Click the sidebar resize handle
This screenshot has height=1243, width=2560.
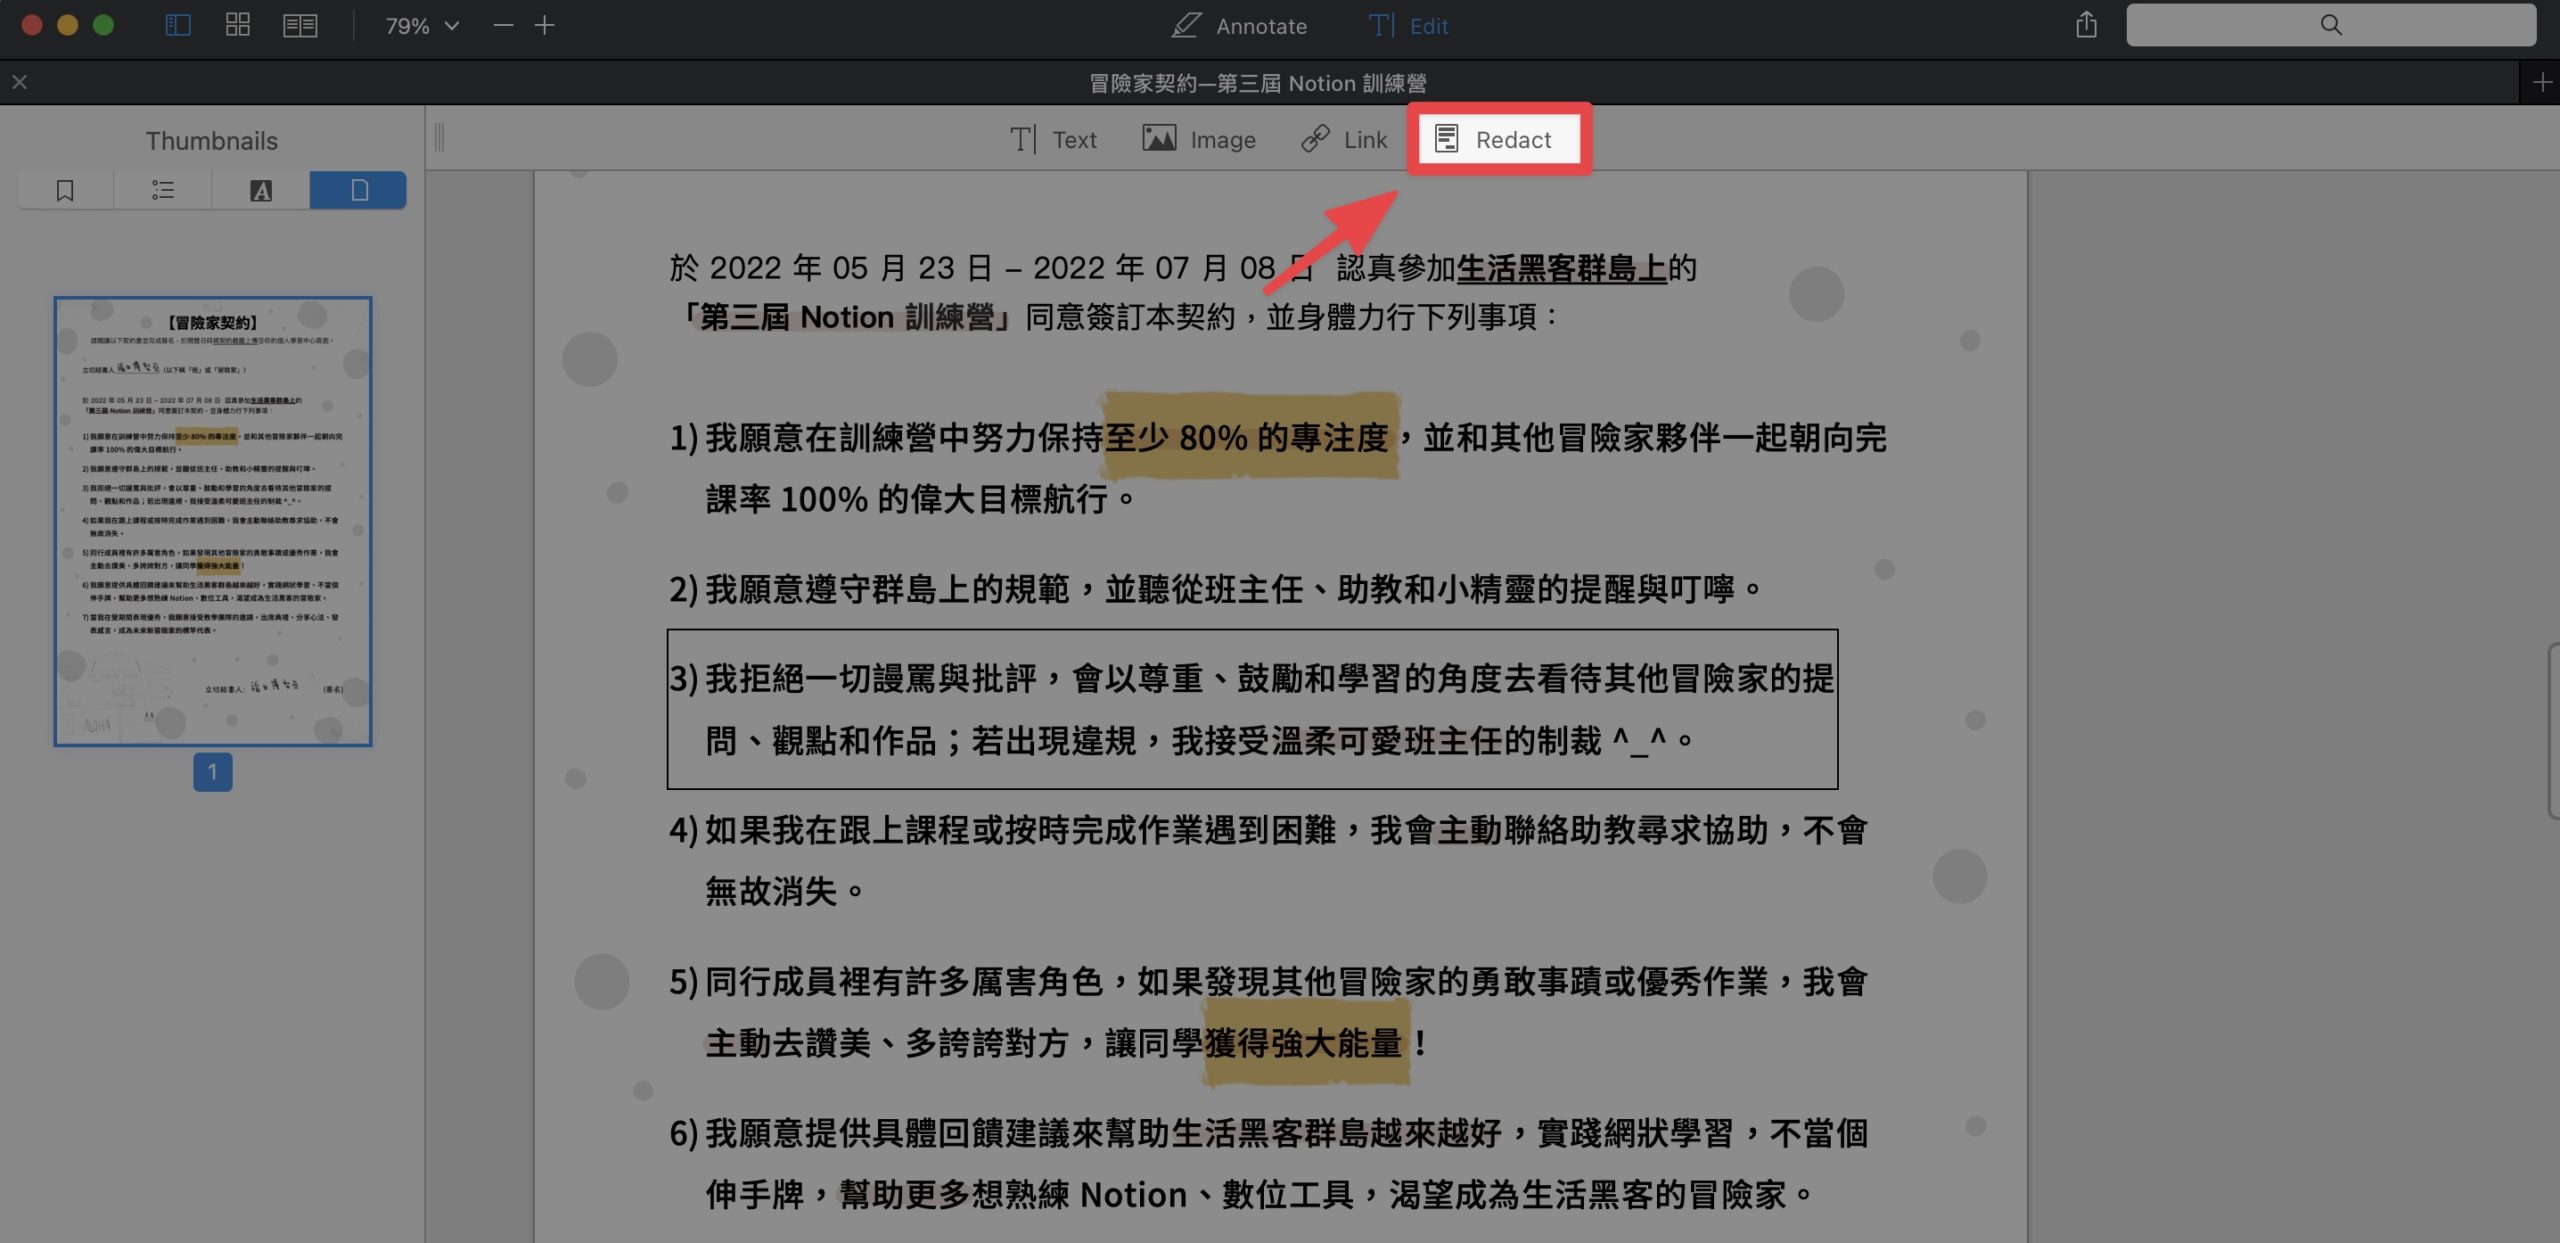[439, 138]
